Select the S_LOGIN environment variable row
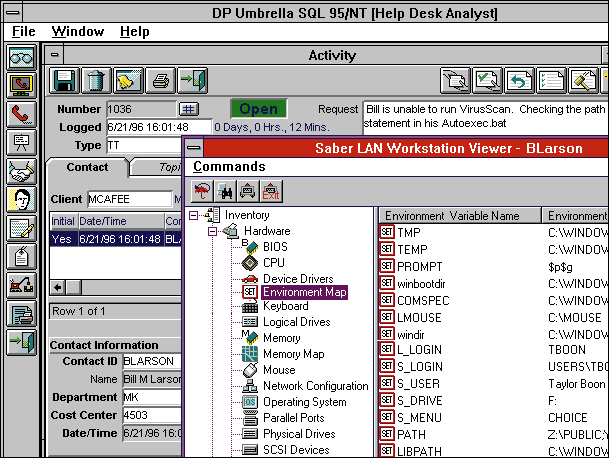The image size is (609, 458). point(494,367)
